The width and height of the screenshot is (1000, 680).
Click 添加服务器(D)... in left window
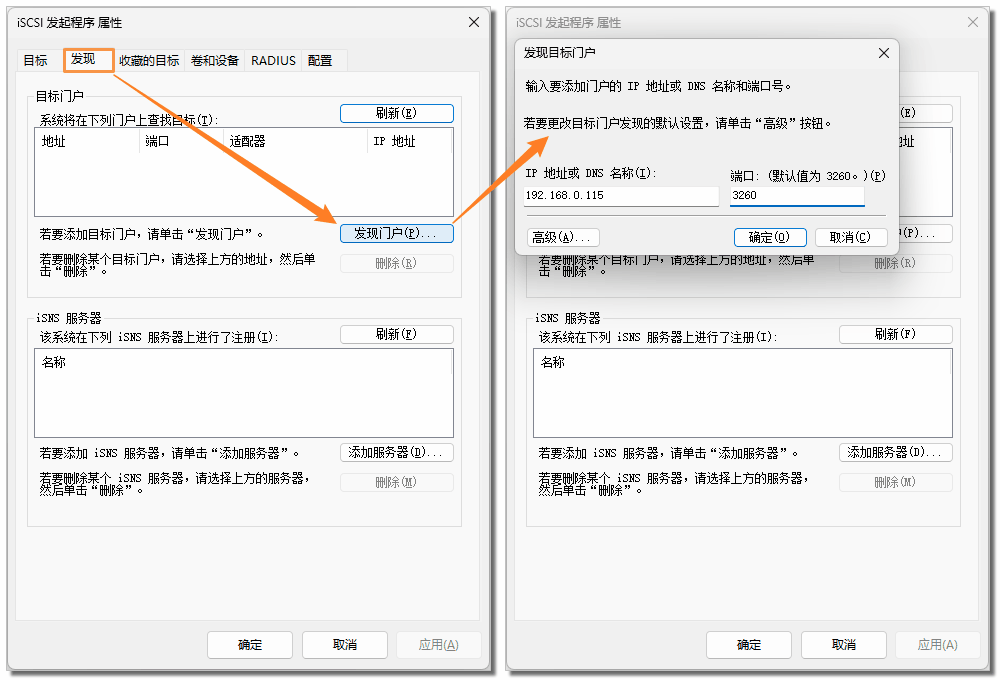click(397, 452)
